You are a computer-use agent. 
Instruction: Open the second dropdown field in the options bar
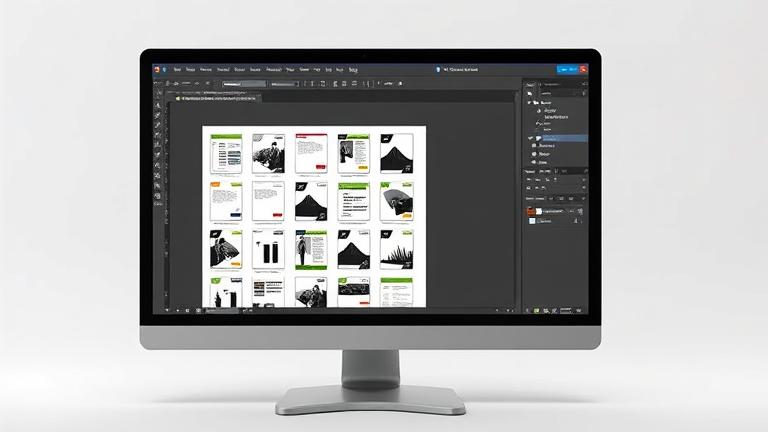285,84
